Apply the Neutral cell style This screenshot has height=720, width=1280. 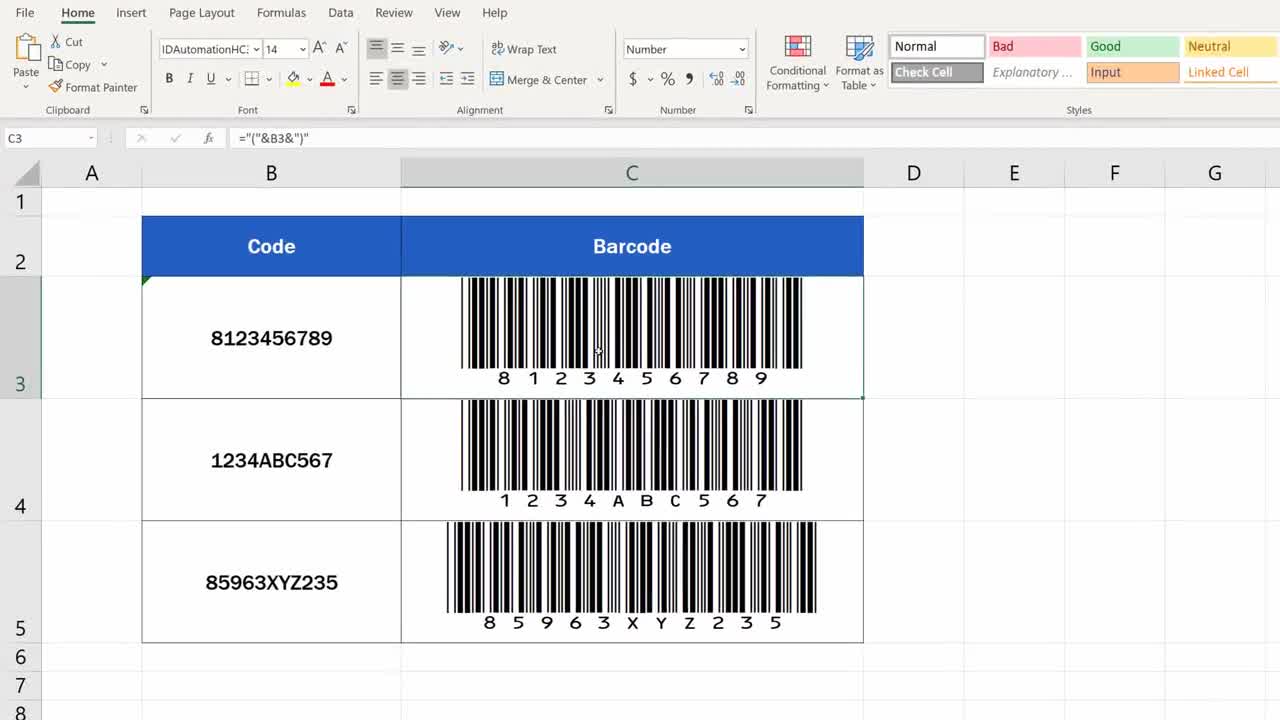click(x=1231, y=47)
